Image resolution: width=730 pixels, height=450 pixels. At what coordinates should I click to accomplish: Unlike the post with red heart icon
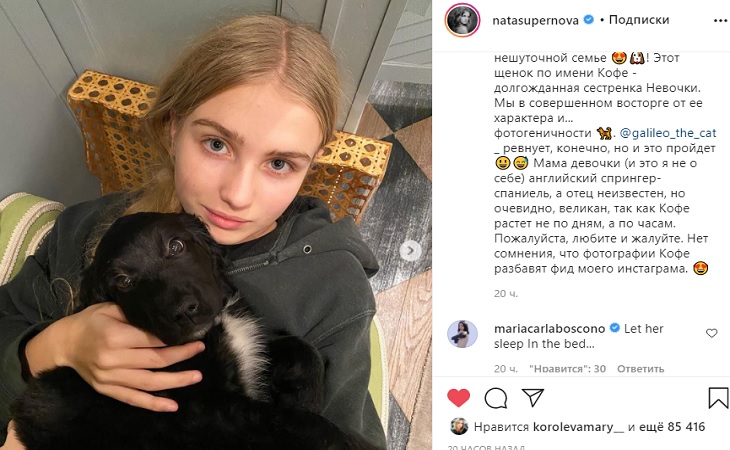click(x=459, y=398)
